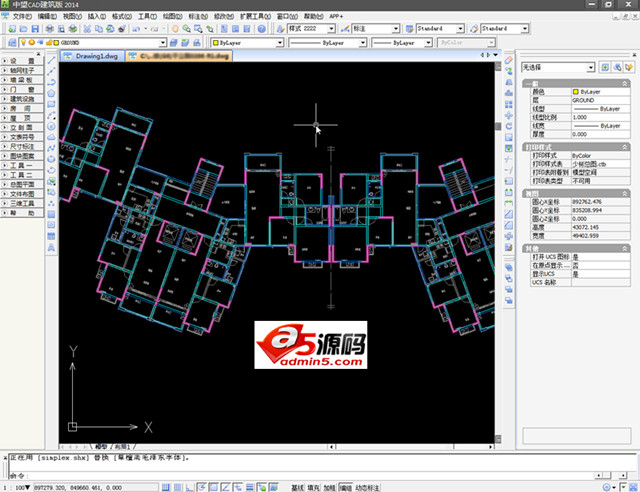Toggle the 填充 status bar button
The height and width of the screenshot is (492, 640).
[x=313, y=488]
